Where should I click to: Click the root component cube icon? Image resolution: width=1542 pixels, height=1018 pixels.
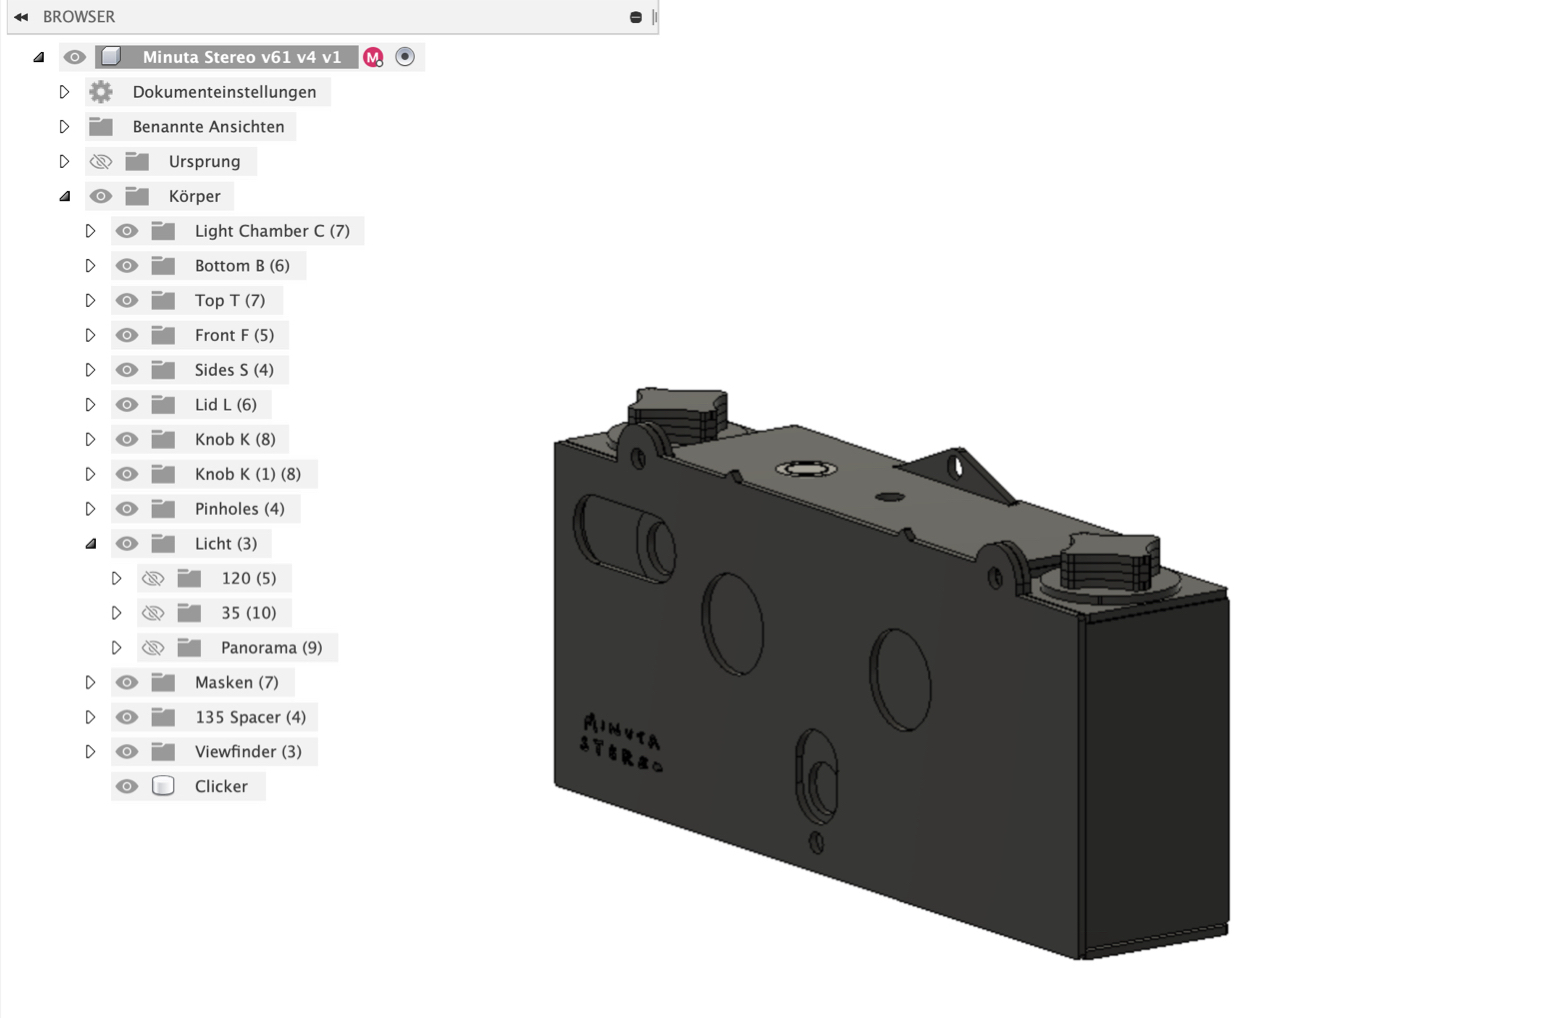(111, 57)
